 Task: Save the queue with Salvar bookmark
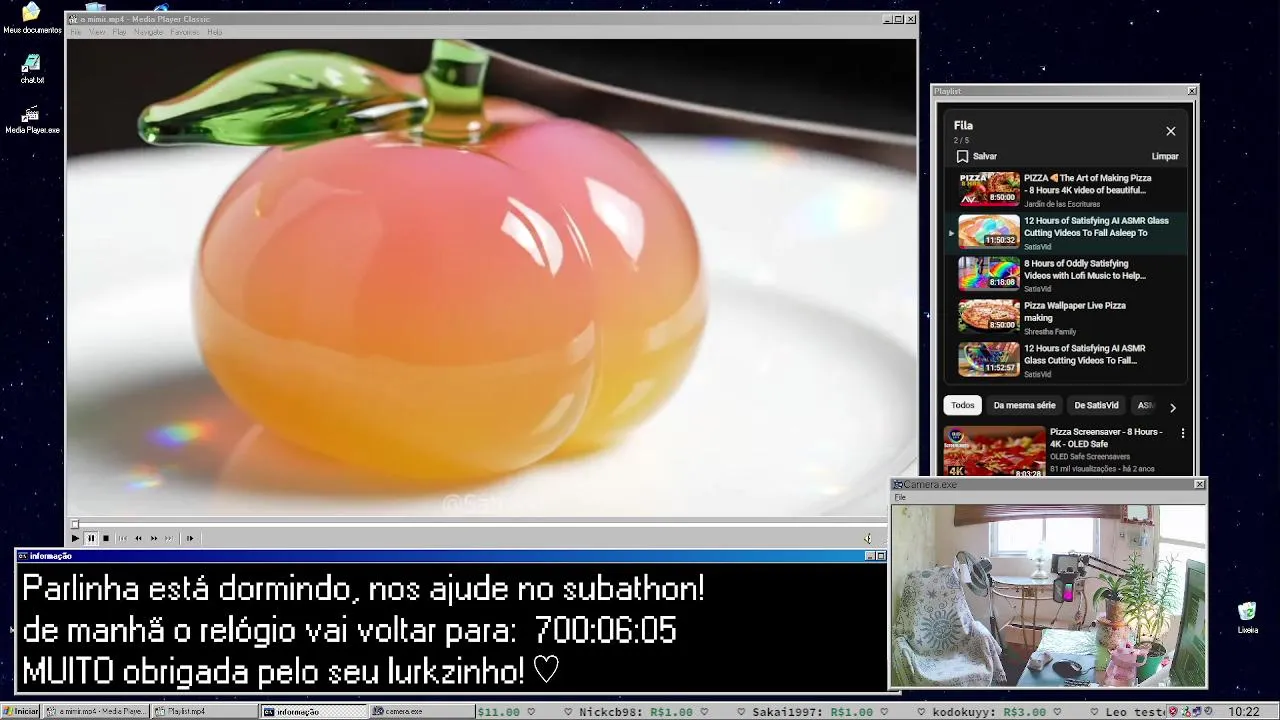click(976, 156)
